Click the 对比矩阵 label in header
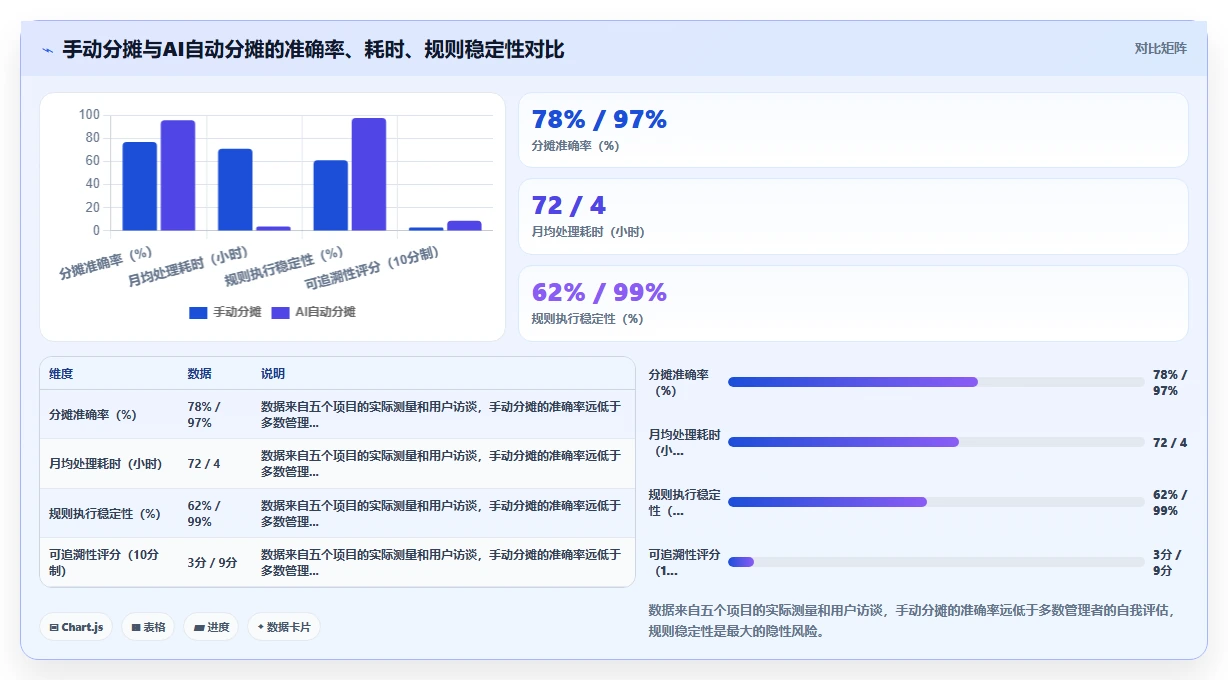 [x=1160, y=48]
